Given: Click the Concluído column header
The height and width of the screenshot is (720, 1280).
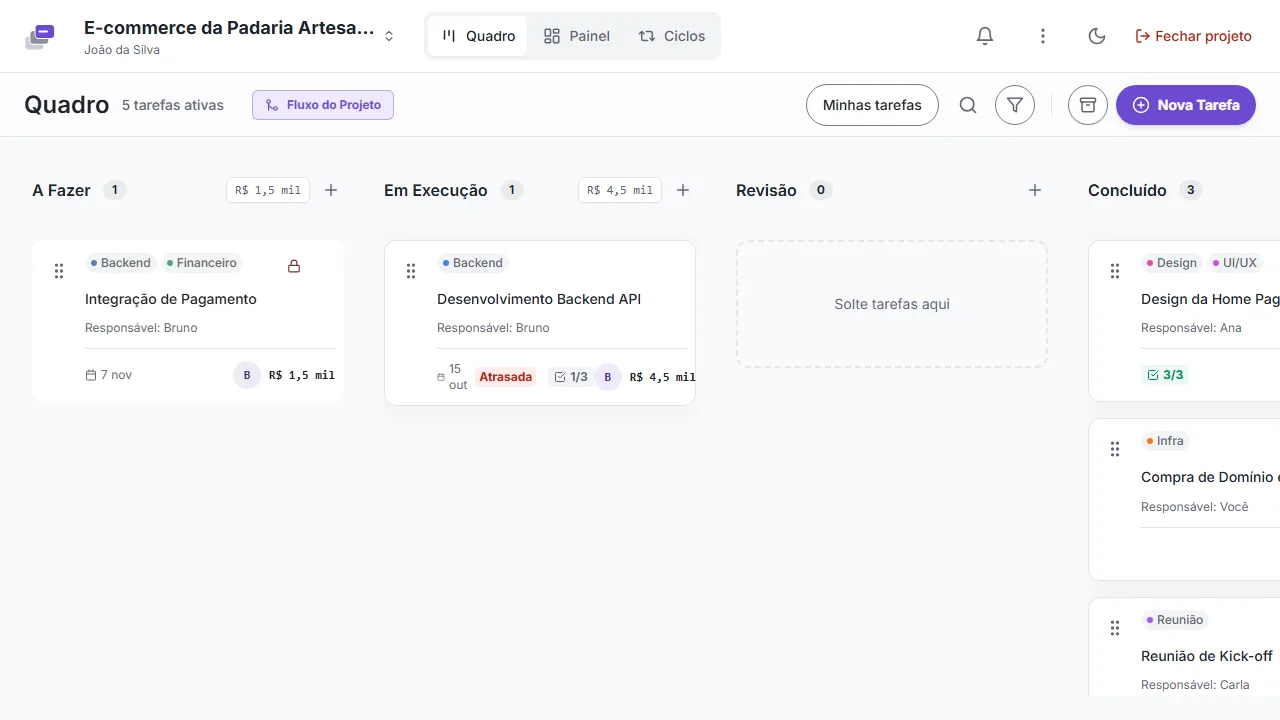Looking at the screenshot, I should (1127, 190).
